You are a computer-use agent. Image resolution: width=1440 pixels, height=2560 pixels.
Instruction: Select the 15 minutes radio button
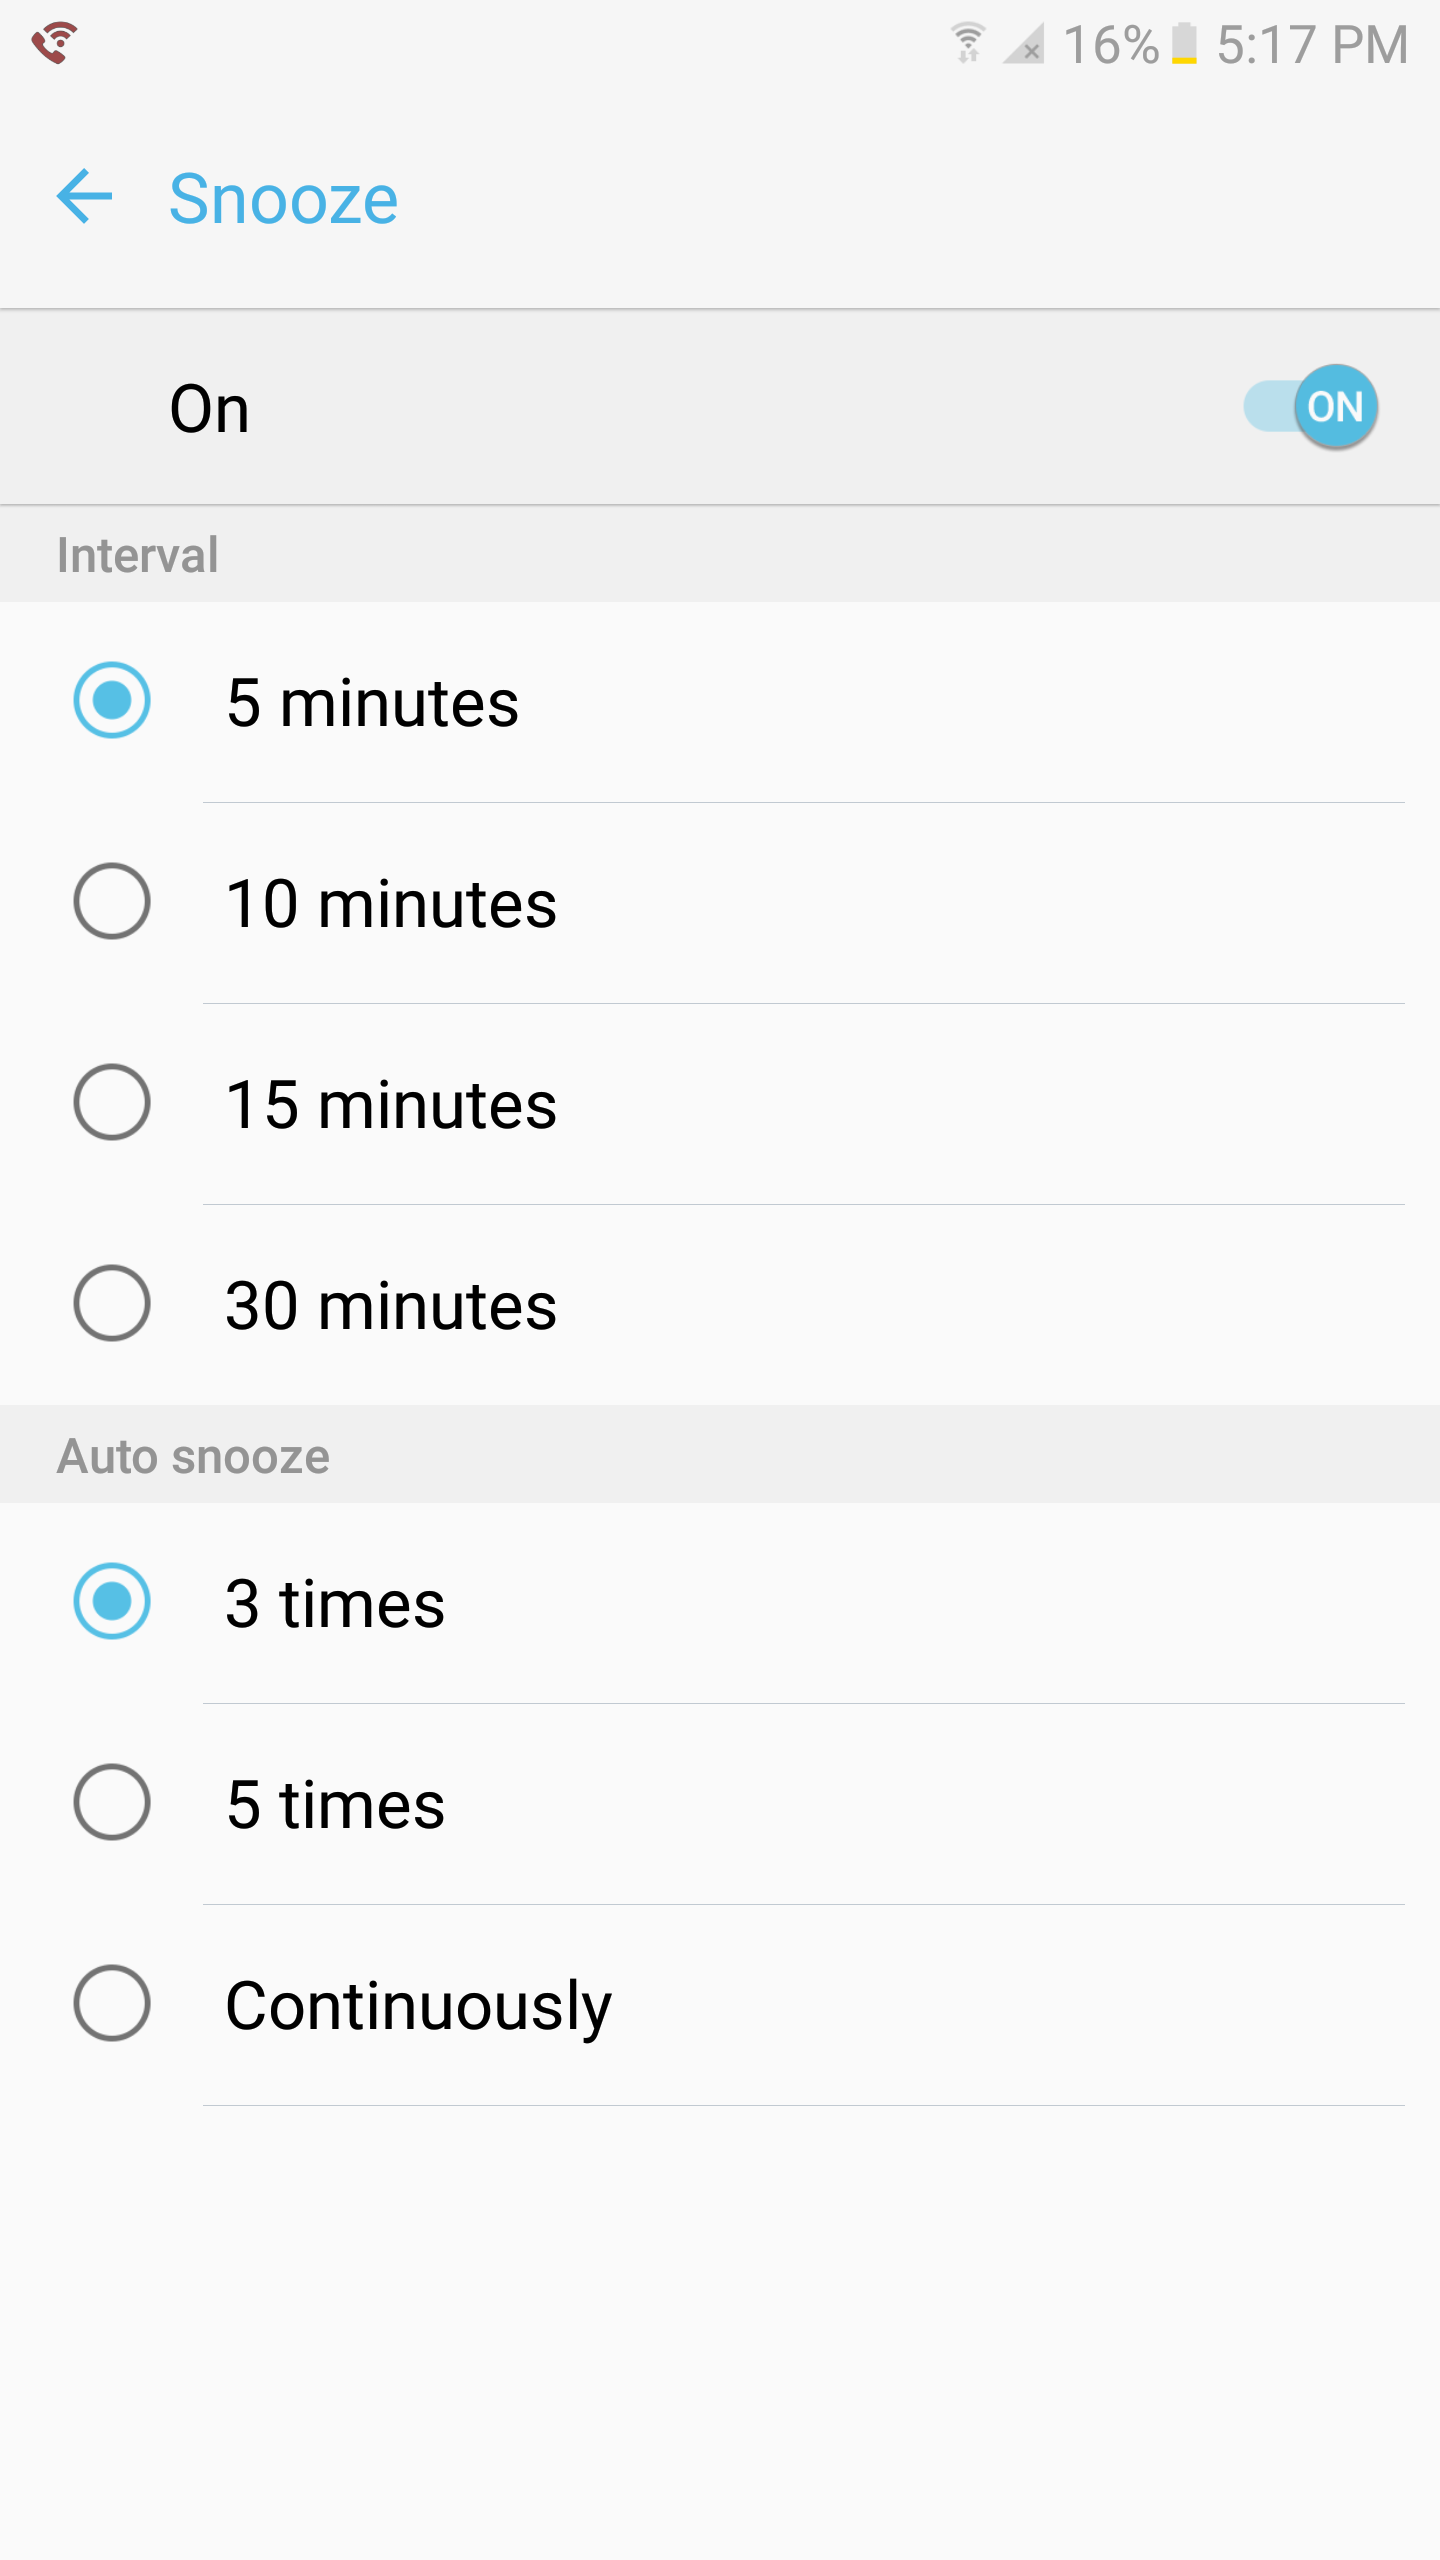tap(112, 1102)
